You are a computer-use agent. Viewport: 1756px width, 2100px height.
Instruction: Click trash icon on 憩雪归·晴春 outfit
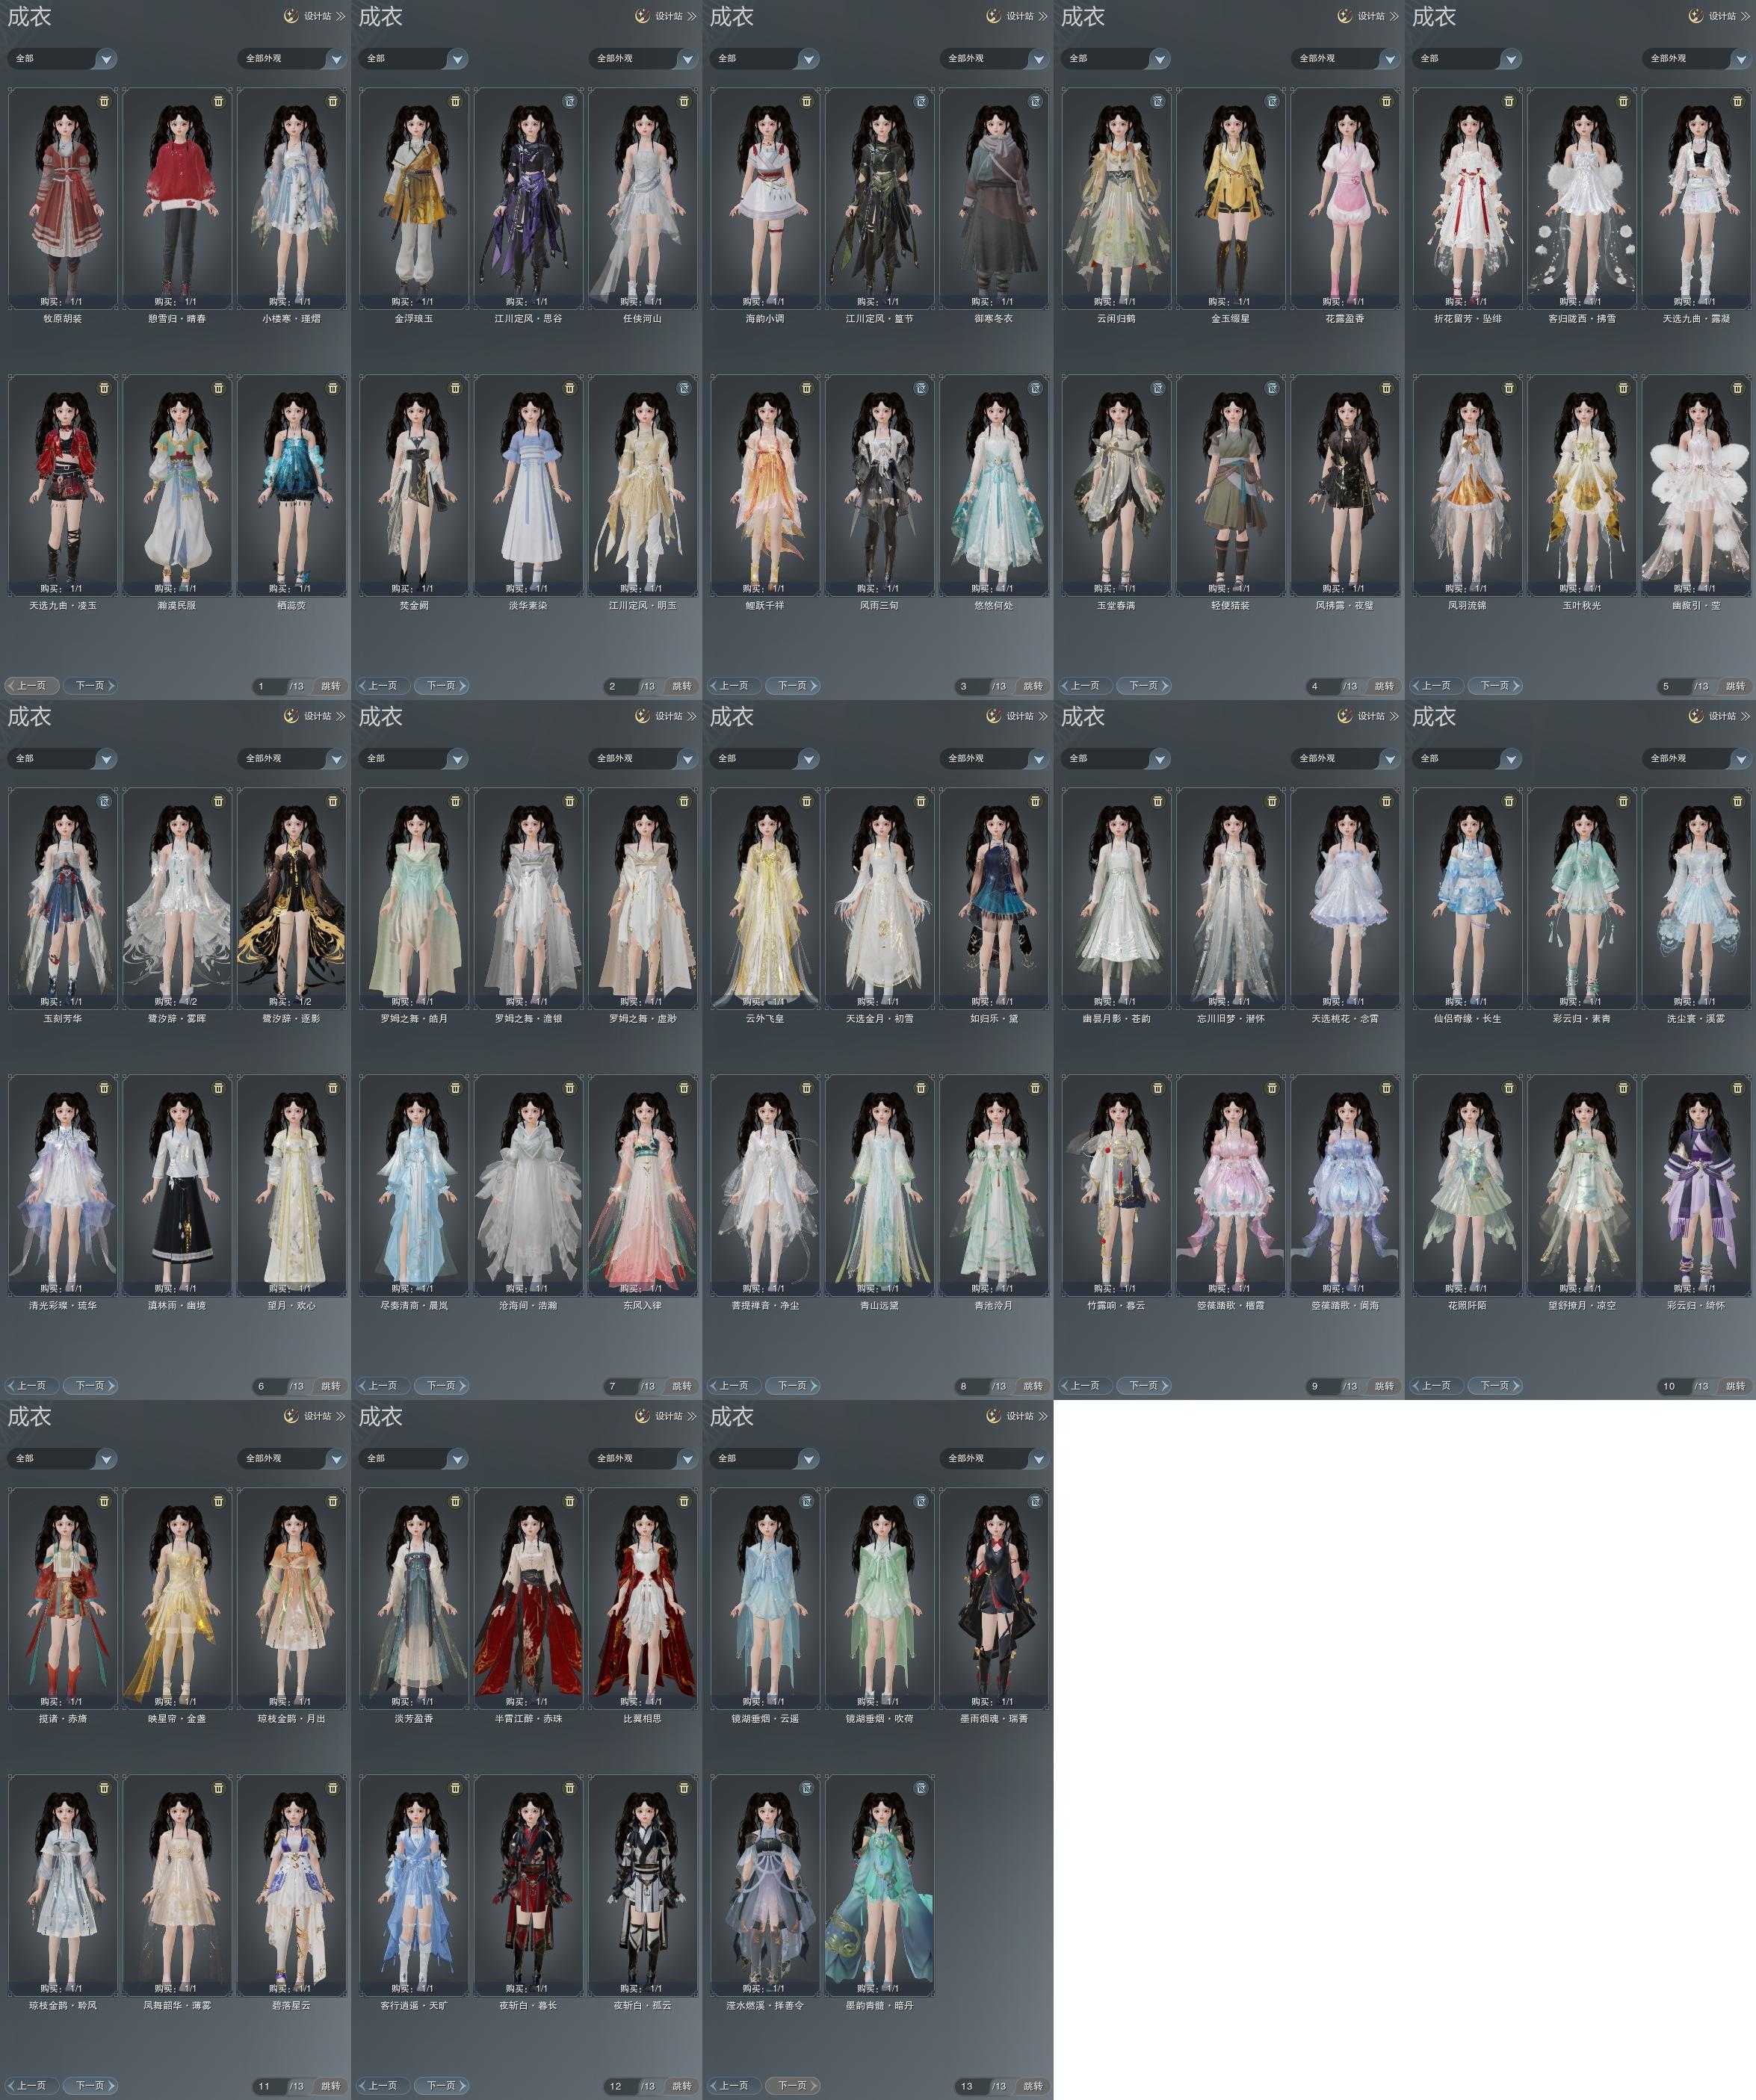[219, 101]
